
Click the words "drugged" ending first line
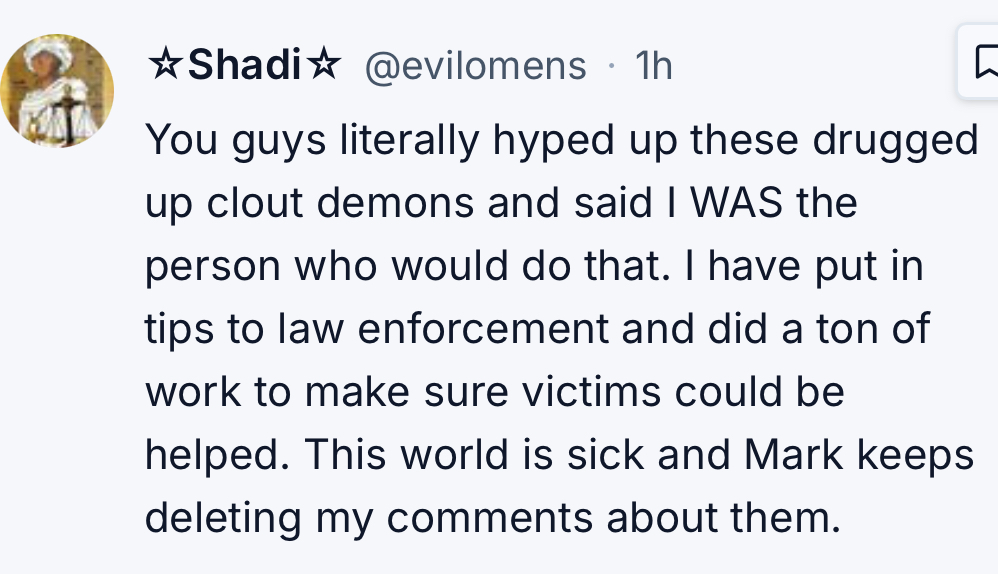point(895,141)
